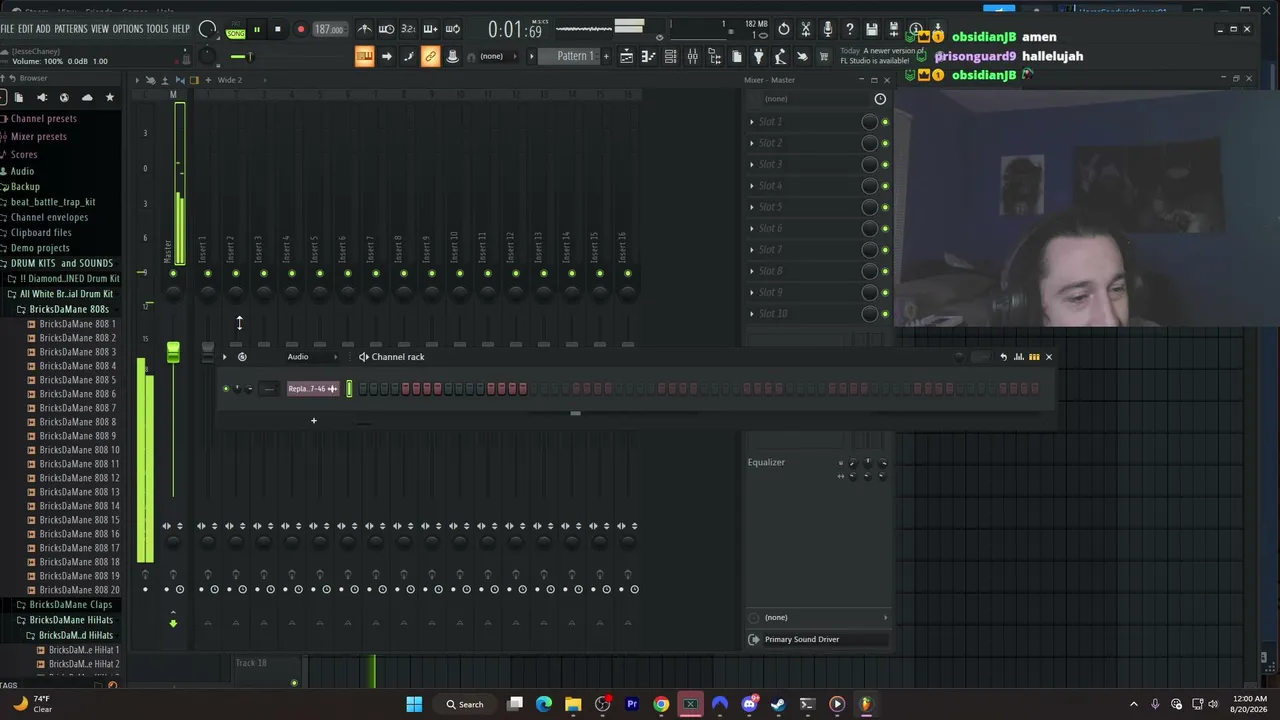The width and height of the screenshot is (1280, 720).
Task: Click the tempo field showing 187
Action: pyautogui.click(x=329, y=30)
